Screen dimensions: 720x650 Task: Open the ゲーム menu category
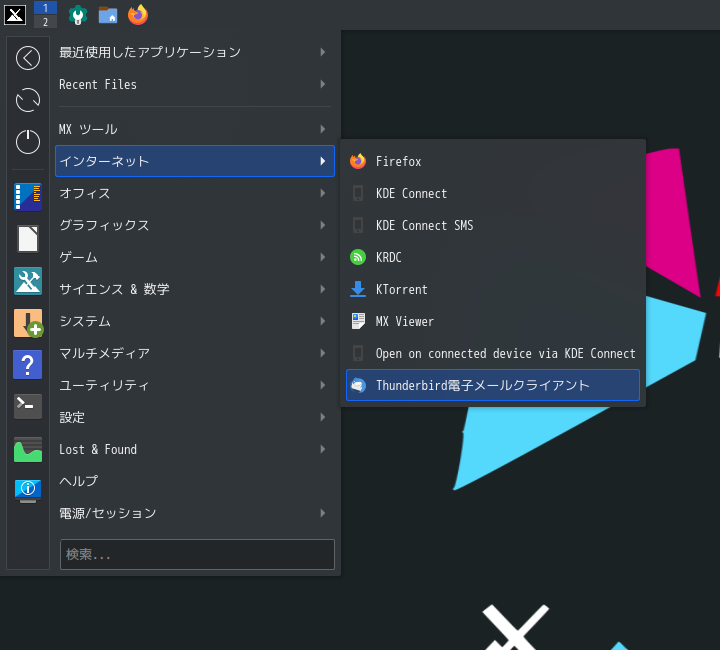pyautogui.click(x=195, y=257)
